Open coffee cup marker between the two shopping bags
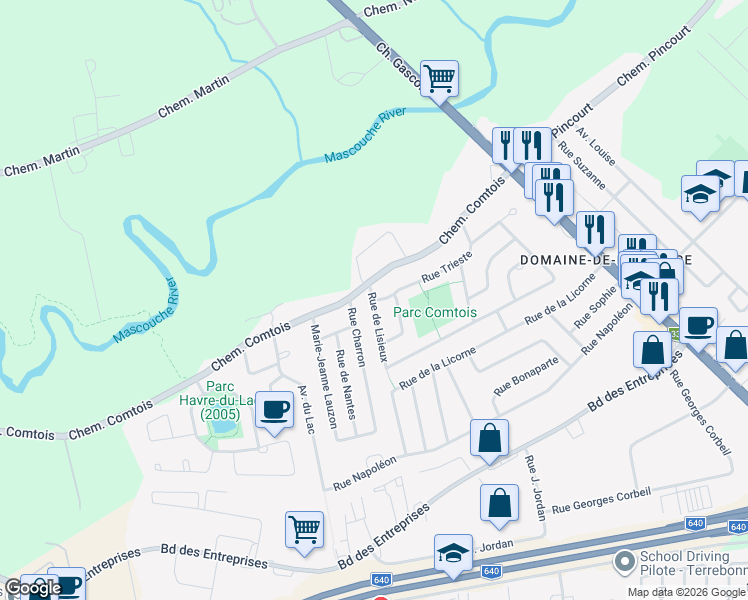This screenshot has width=748, height=600. pos(698,327)
